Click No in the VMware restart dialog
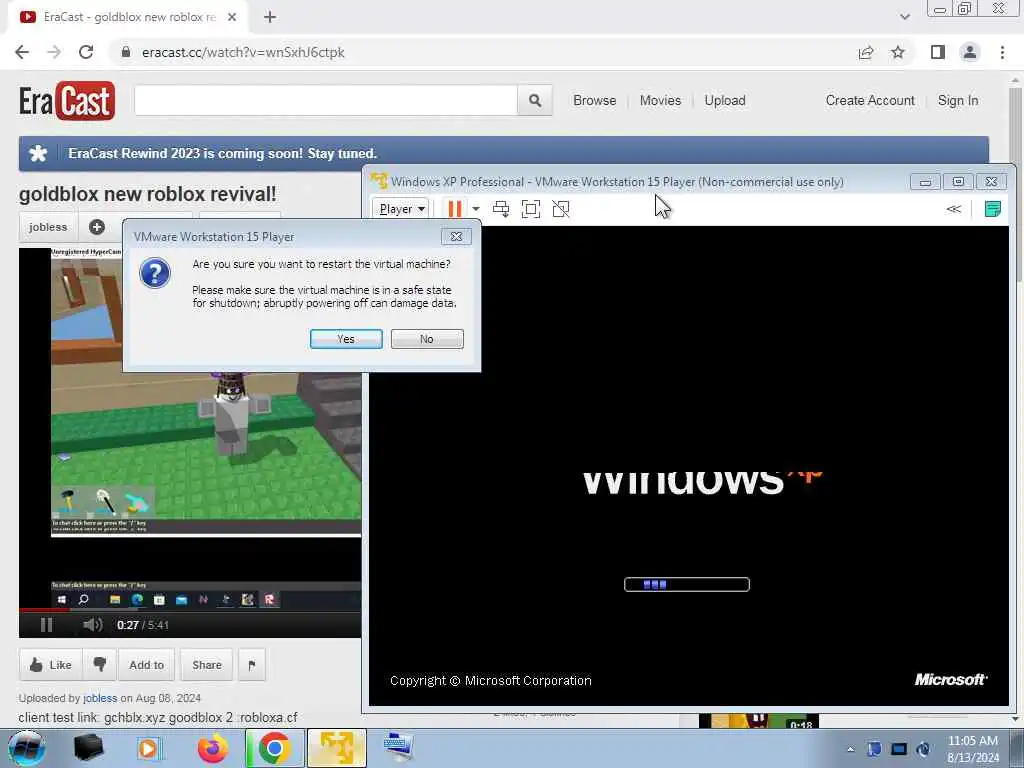Screen dimensions: 1024x768 tap(427, 339)
